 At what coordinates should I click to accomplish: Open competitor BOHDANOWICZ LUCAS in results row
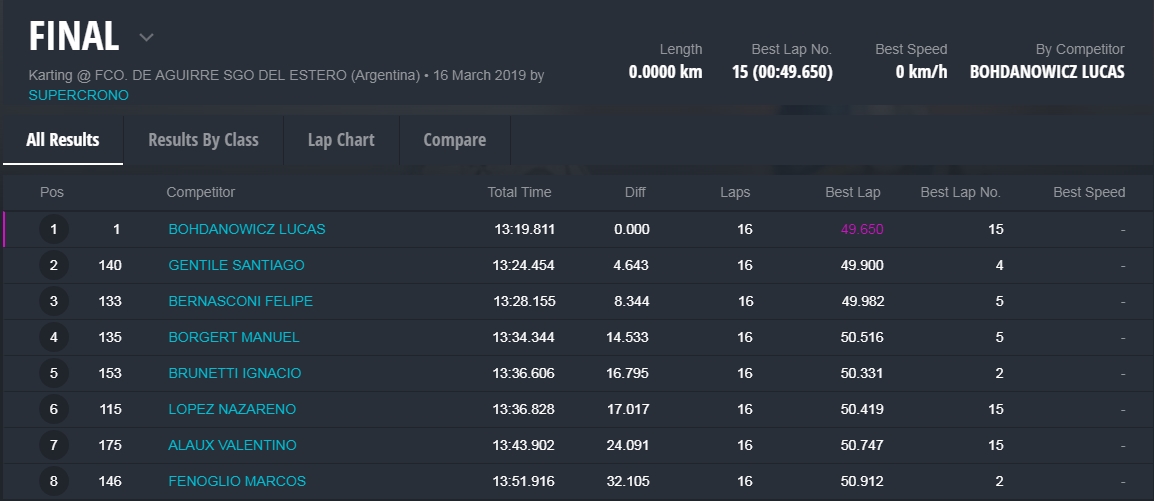(x=246, y=230)
